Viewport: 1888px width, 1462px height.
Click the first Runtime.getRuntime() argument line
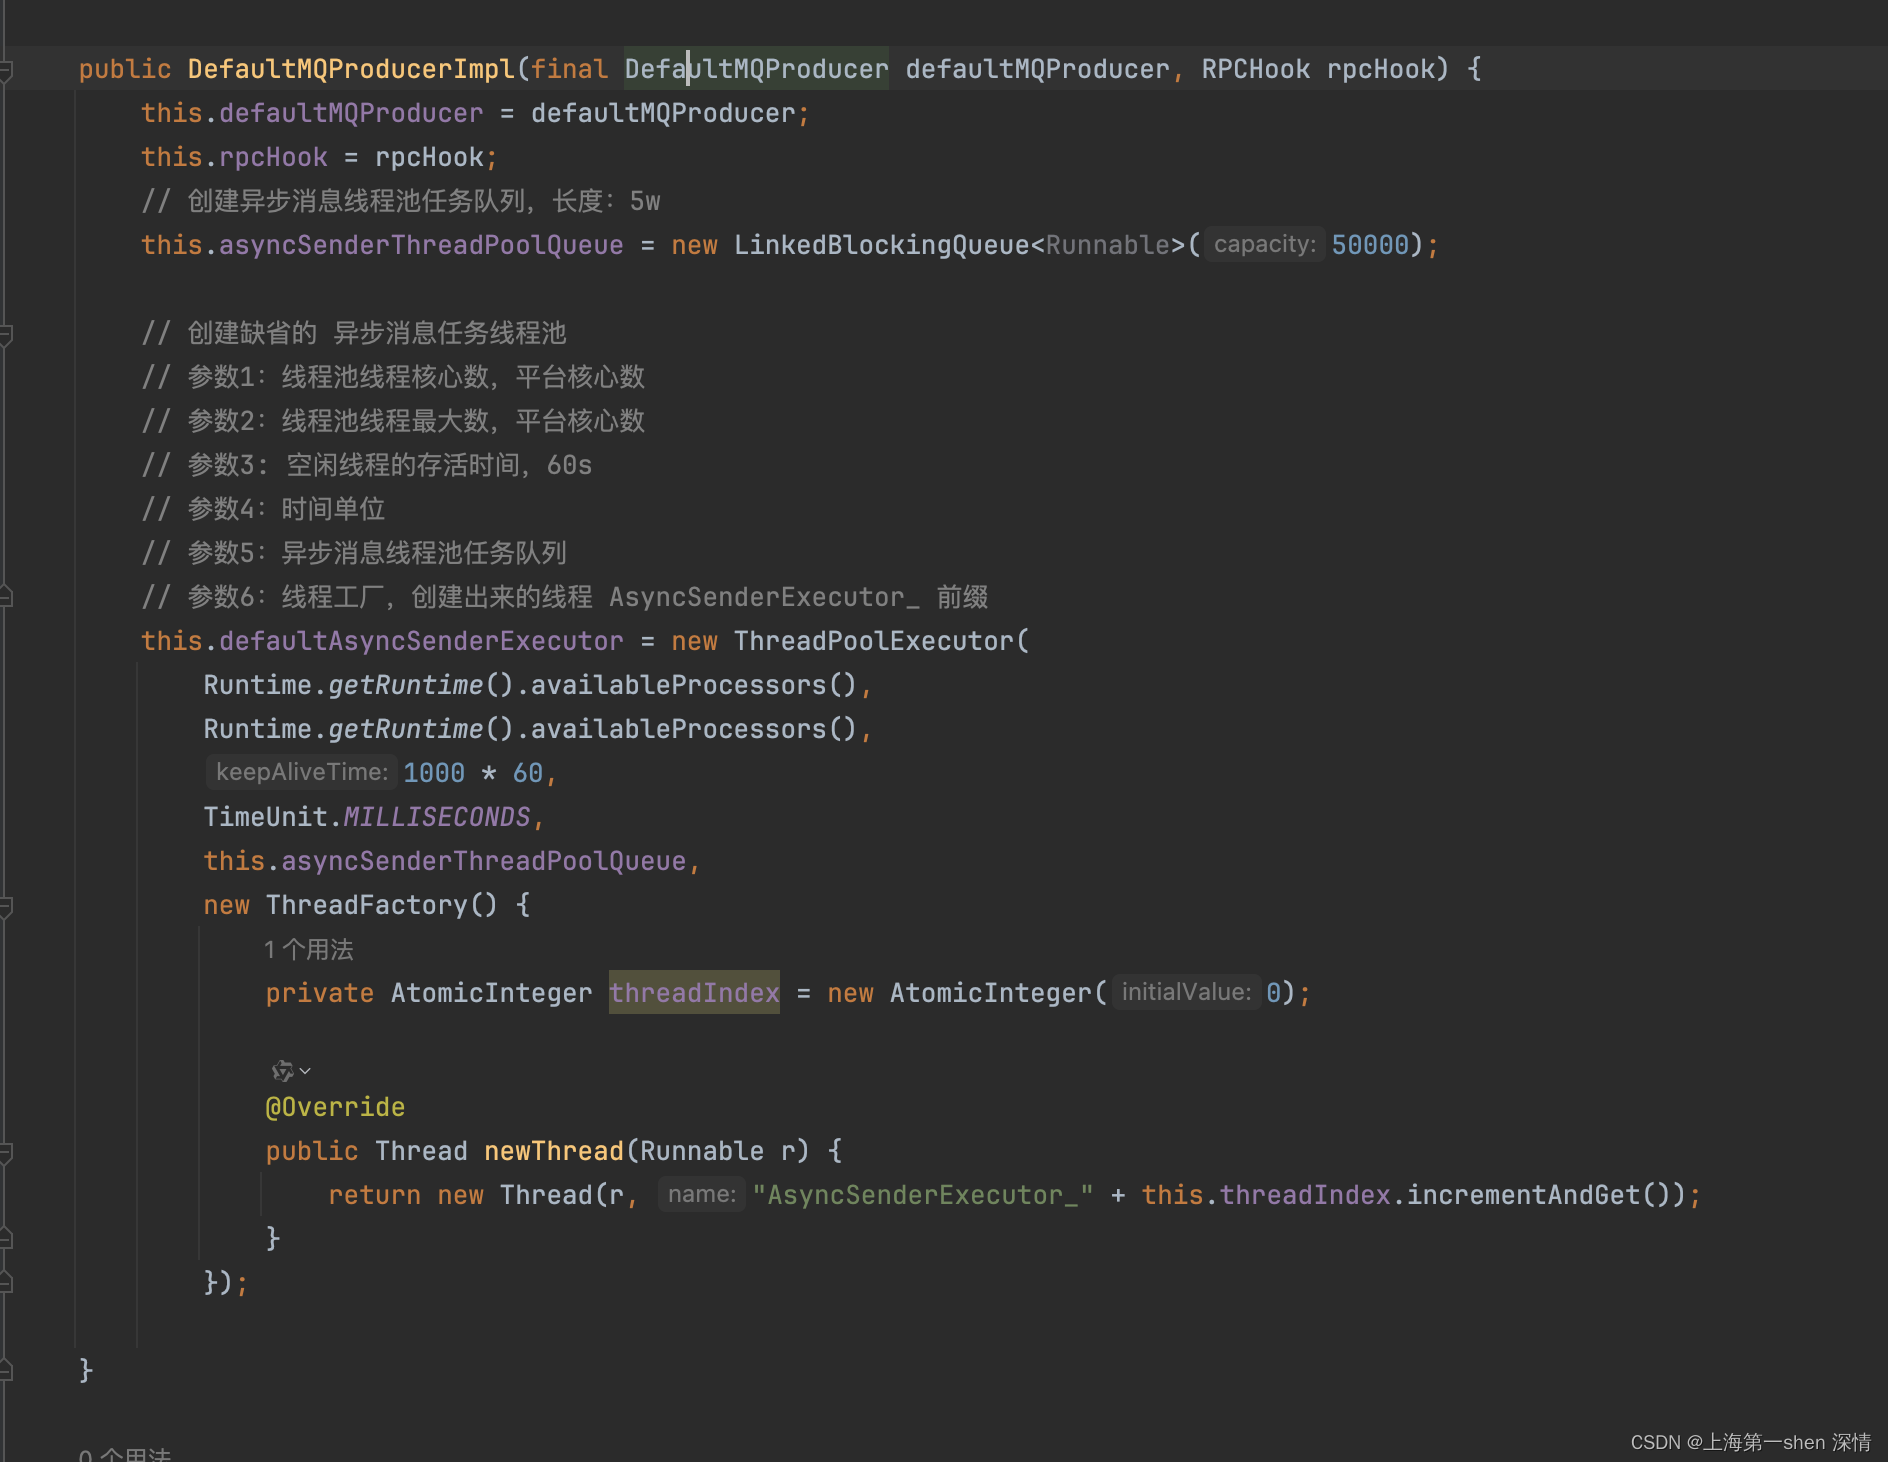pos(537,685)
